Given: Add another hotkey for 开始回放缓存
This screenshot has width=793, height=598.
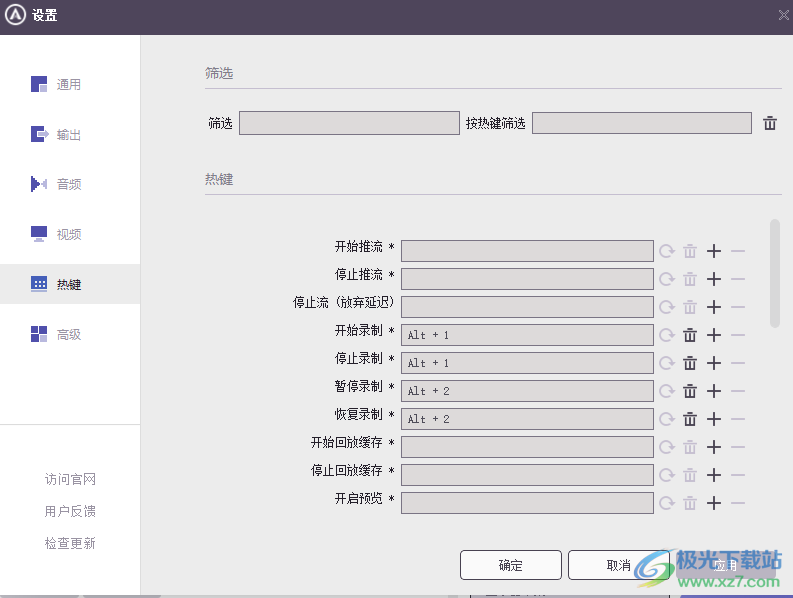Looking at the screenshot, I should point(714,447).
